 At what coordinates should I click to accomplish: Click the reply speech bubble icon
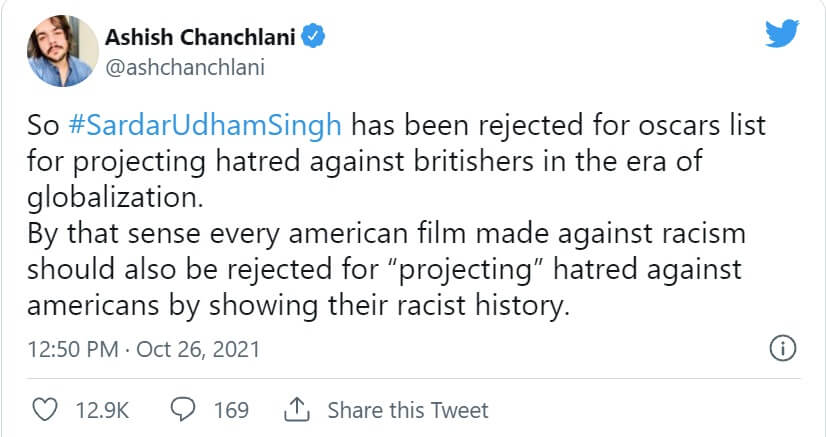183,410
